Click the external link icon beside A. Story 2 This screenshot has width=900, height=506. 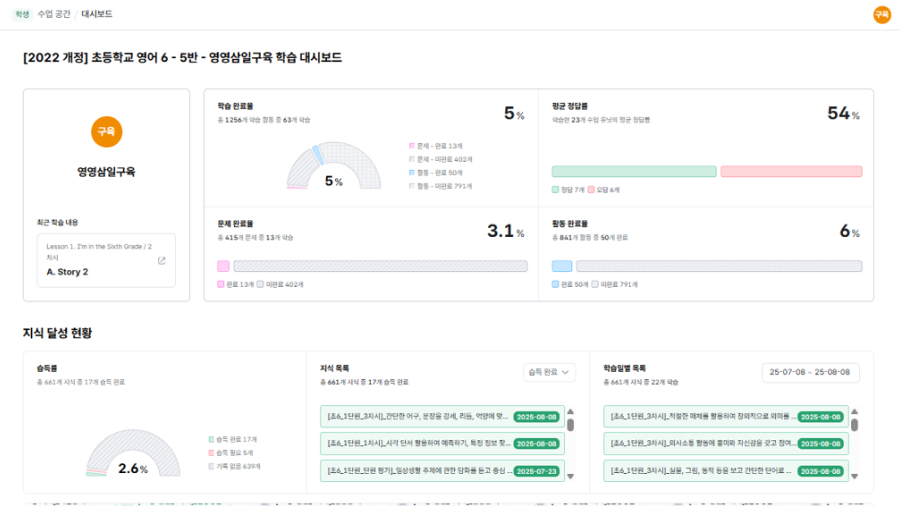pyautogui.click(x=162, y=261)
